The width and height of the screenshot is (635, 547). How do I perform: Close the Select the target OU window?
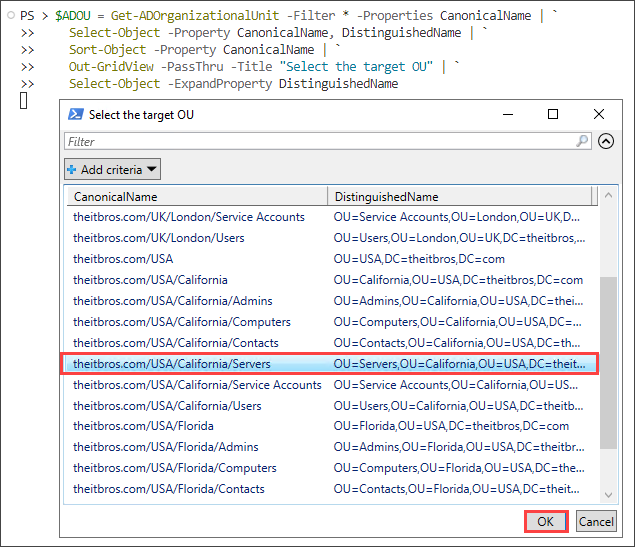(599, 114)
